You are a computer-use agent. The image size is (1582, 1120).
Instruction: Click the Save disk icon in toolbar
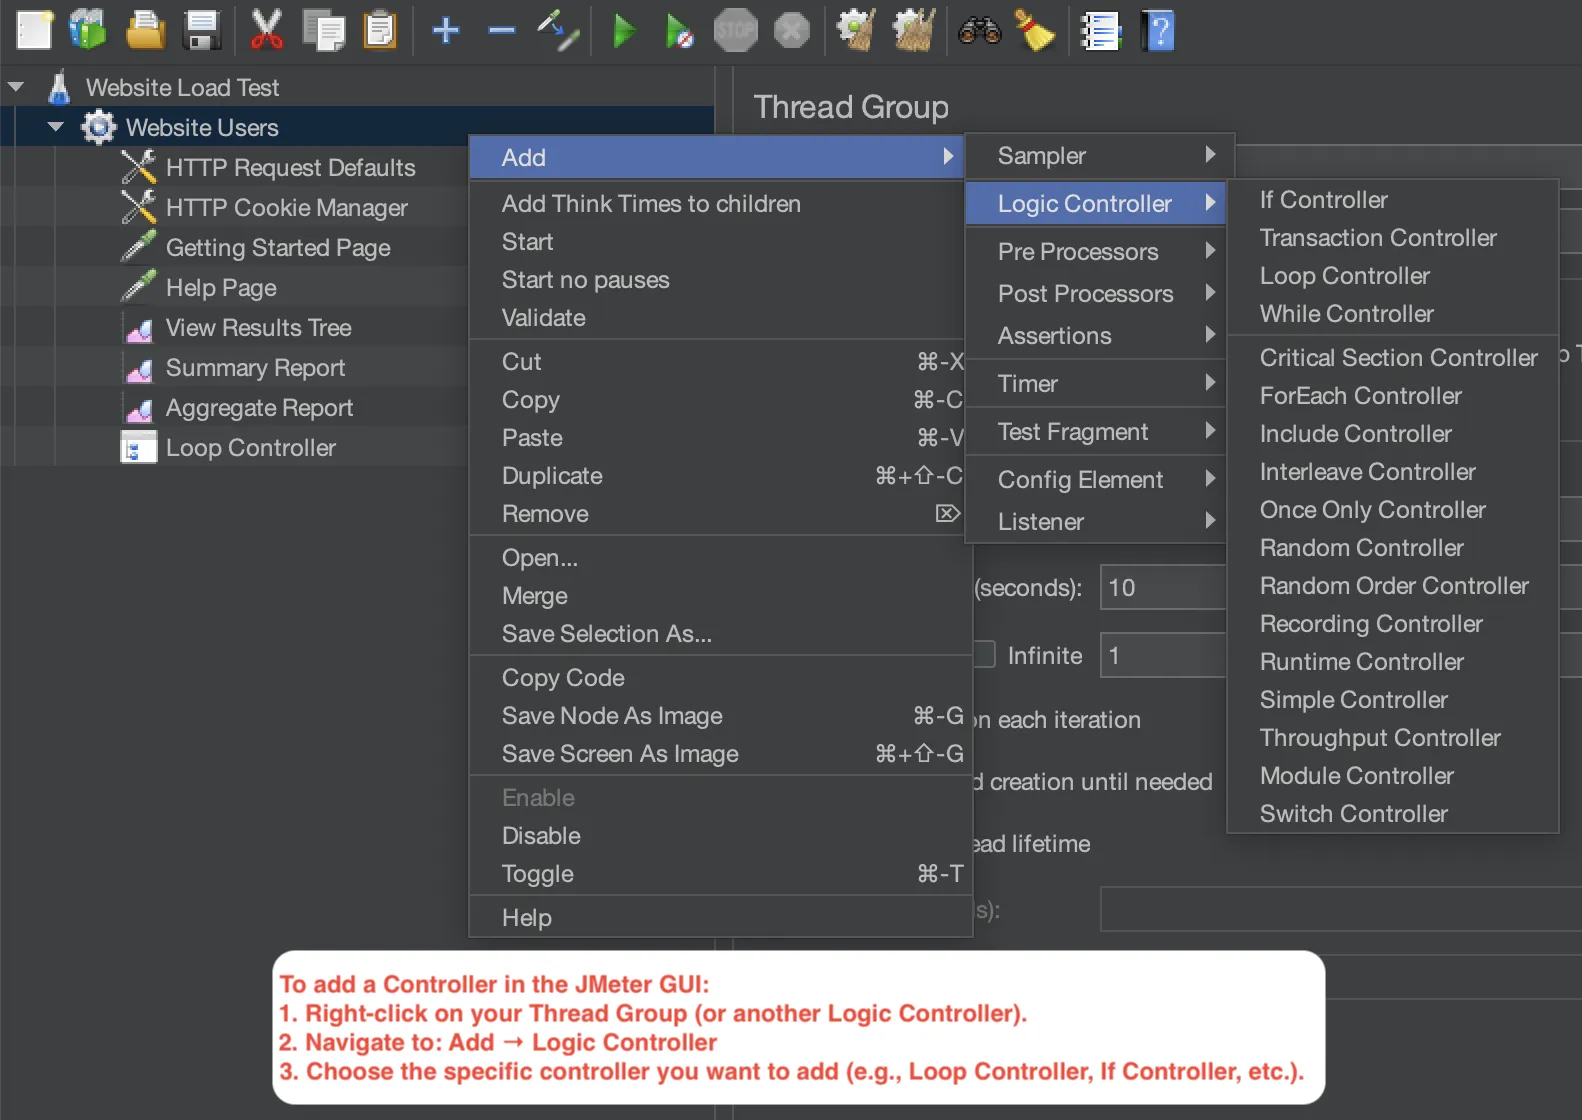pyautogui.click(x=202, y=31)
